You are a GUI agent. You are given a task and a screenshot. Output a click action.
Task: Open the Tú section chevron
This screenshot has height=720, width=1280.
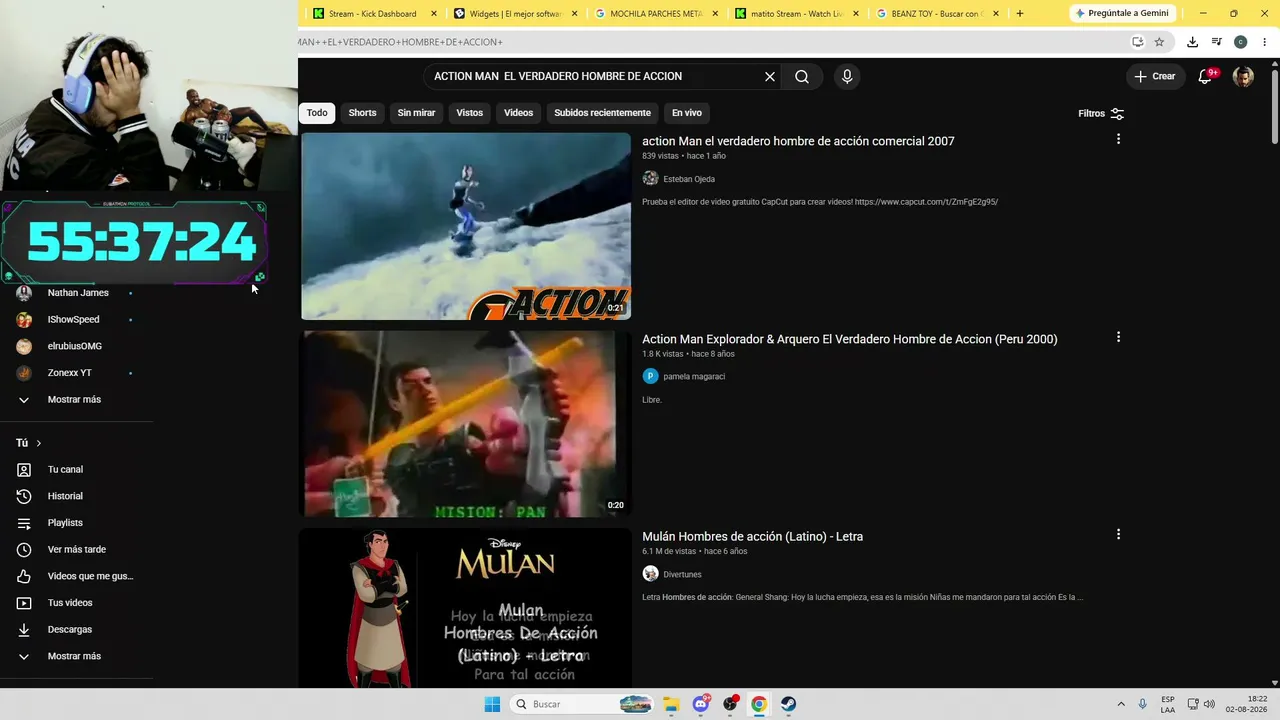[x=39, y=443]
